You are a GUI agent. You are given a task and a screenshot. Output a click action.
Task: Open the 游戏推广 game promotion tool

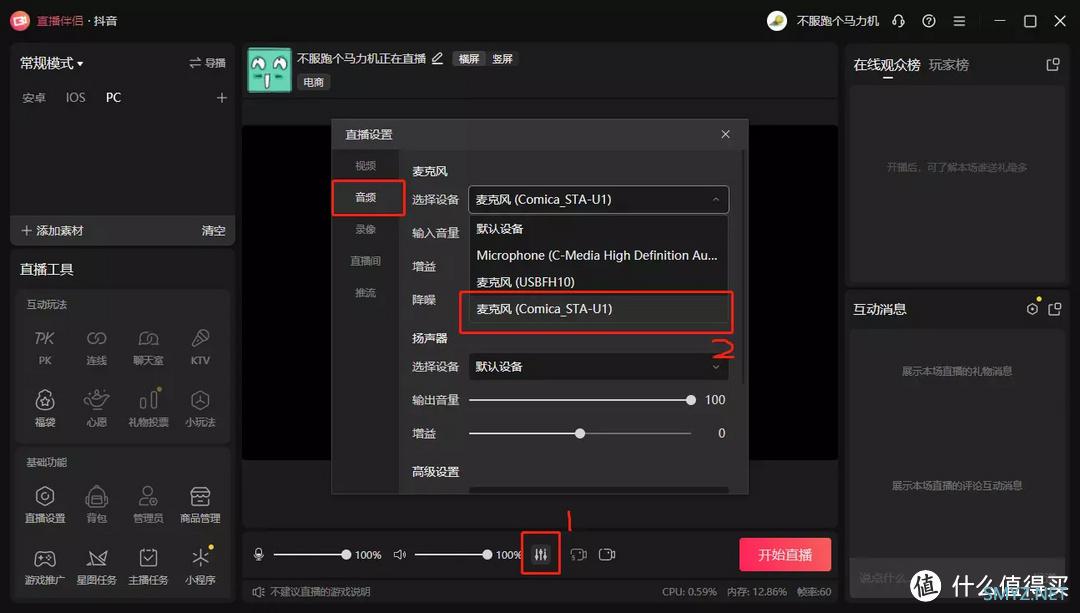click(45, 566)
